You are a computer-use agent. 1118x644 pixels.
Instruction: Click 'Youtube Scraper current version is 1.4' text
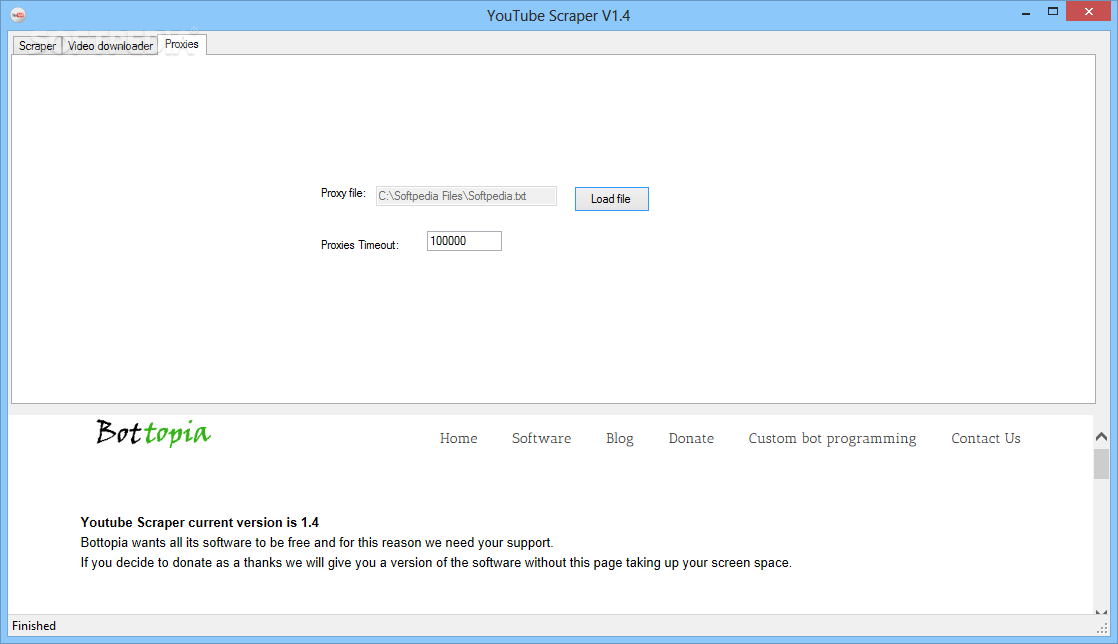coord(200,522)
